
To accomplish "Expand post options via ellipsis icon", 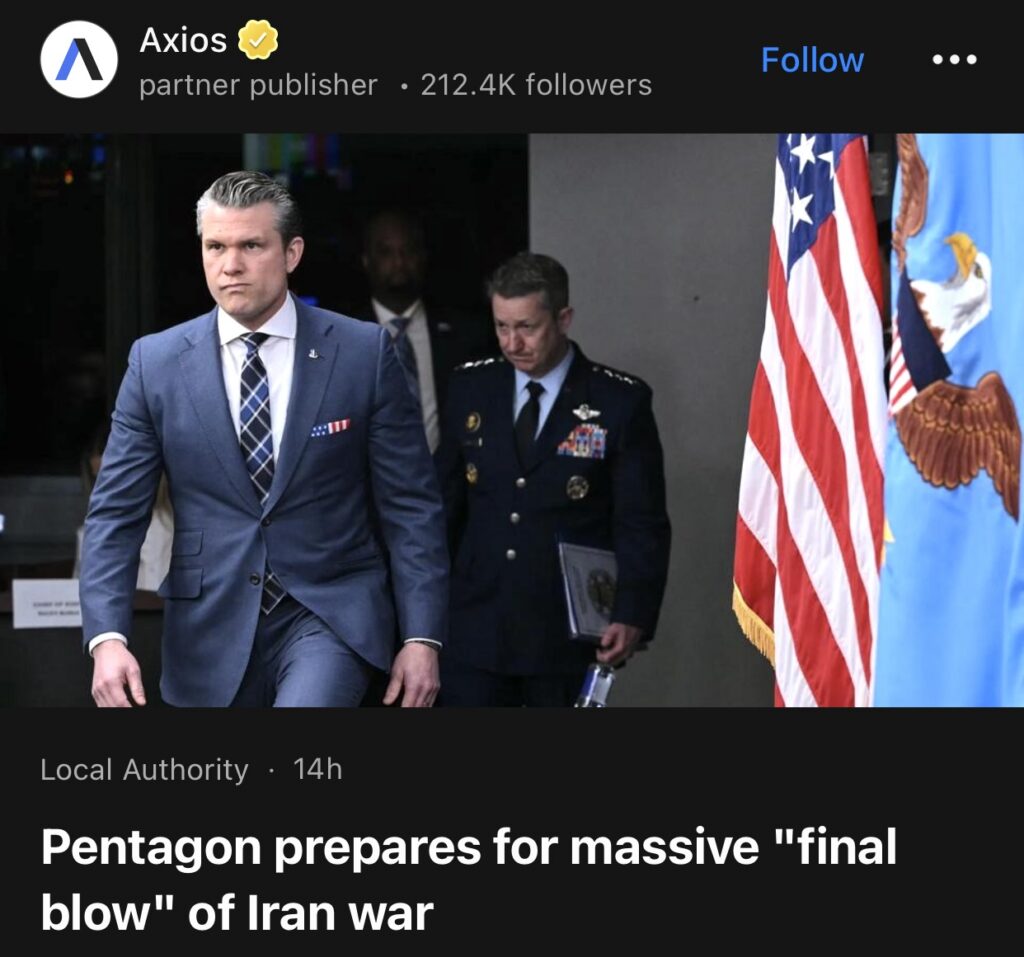I will [954, 59].
